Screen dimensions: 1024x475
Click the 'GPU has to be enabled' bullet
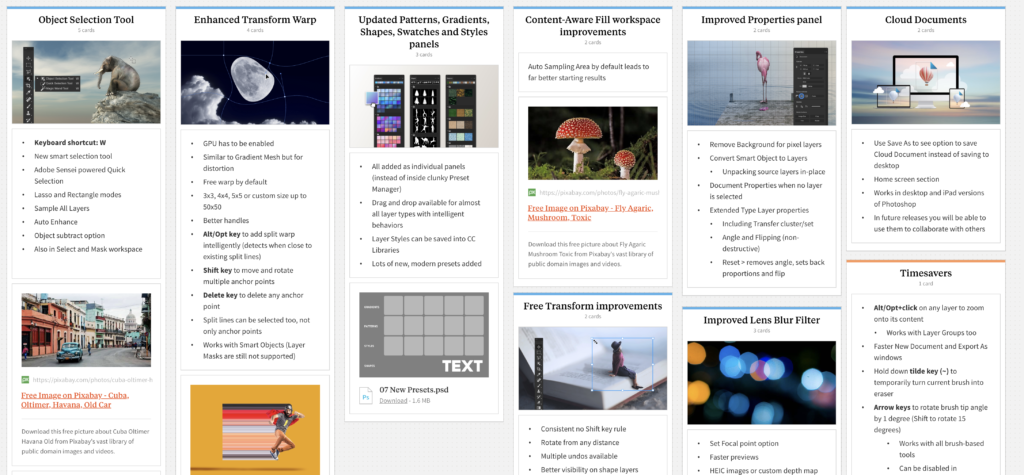[238, 143]
